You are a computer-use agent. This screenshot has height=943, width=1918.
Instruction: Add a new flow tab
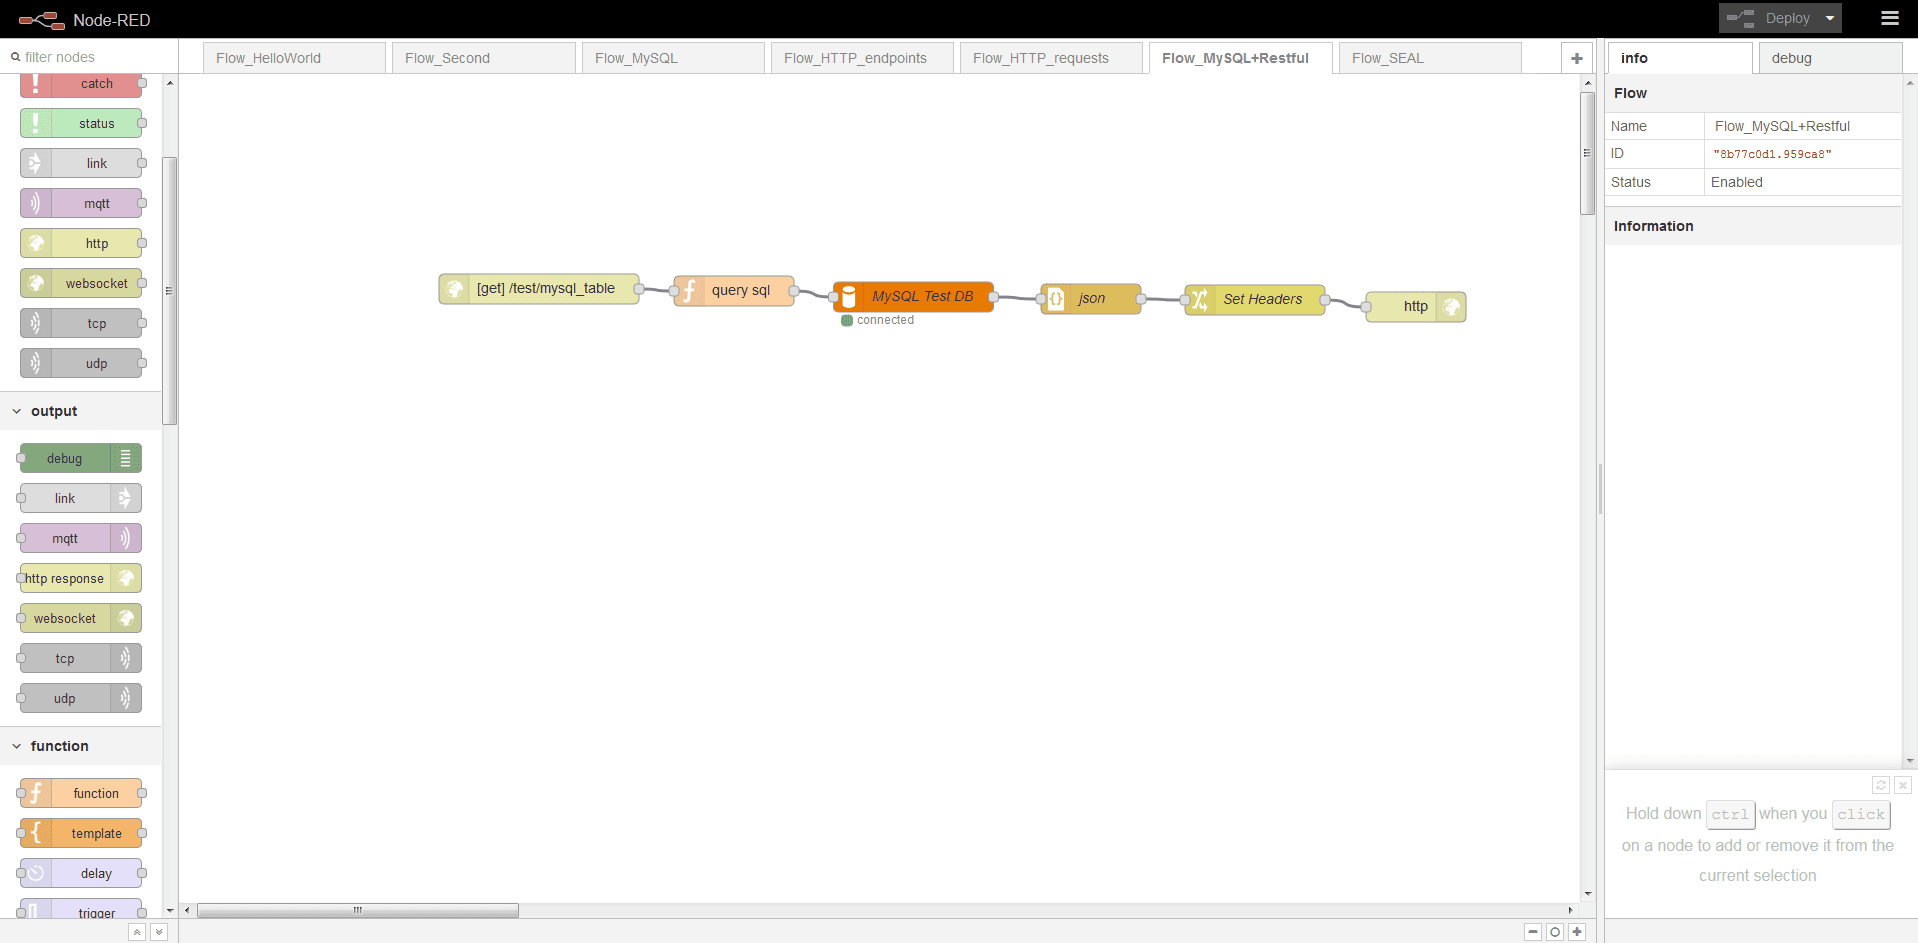(1576, 58)
